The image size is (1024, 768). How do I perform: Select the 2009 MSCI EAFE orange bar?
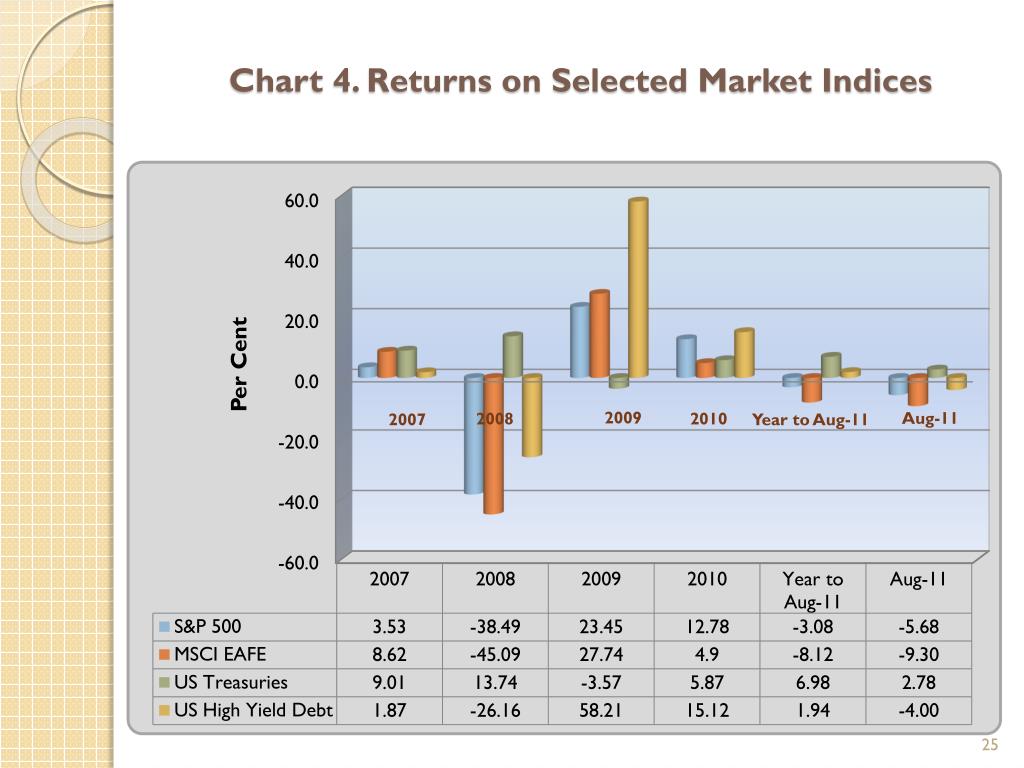(x=600, y=334)
